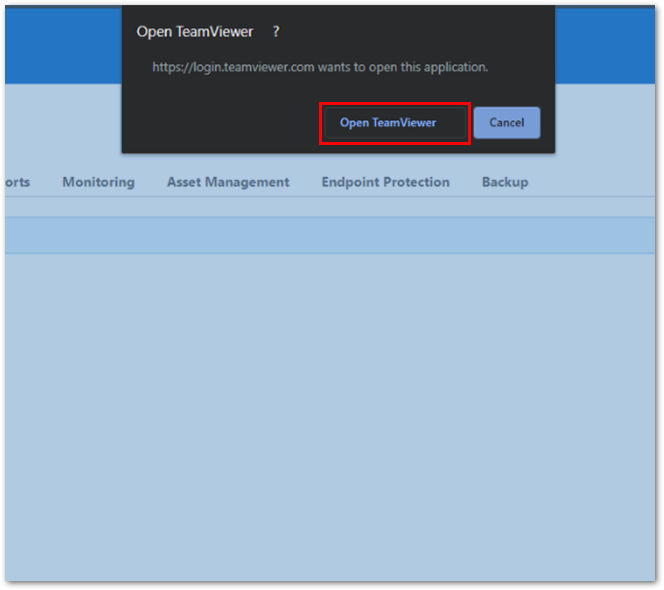Click the question mark in dialog title

276,32
